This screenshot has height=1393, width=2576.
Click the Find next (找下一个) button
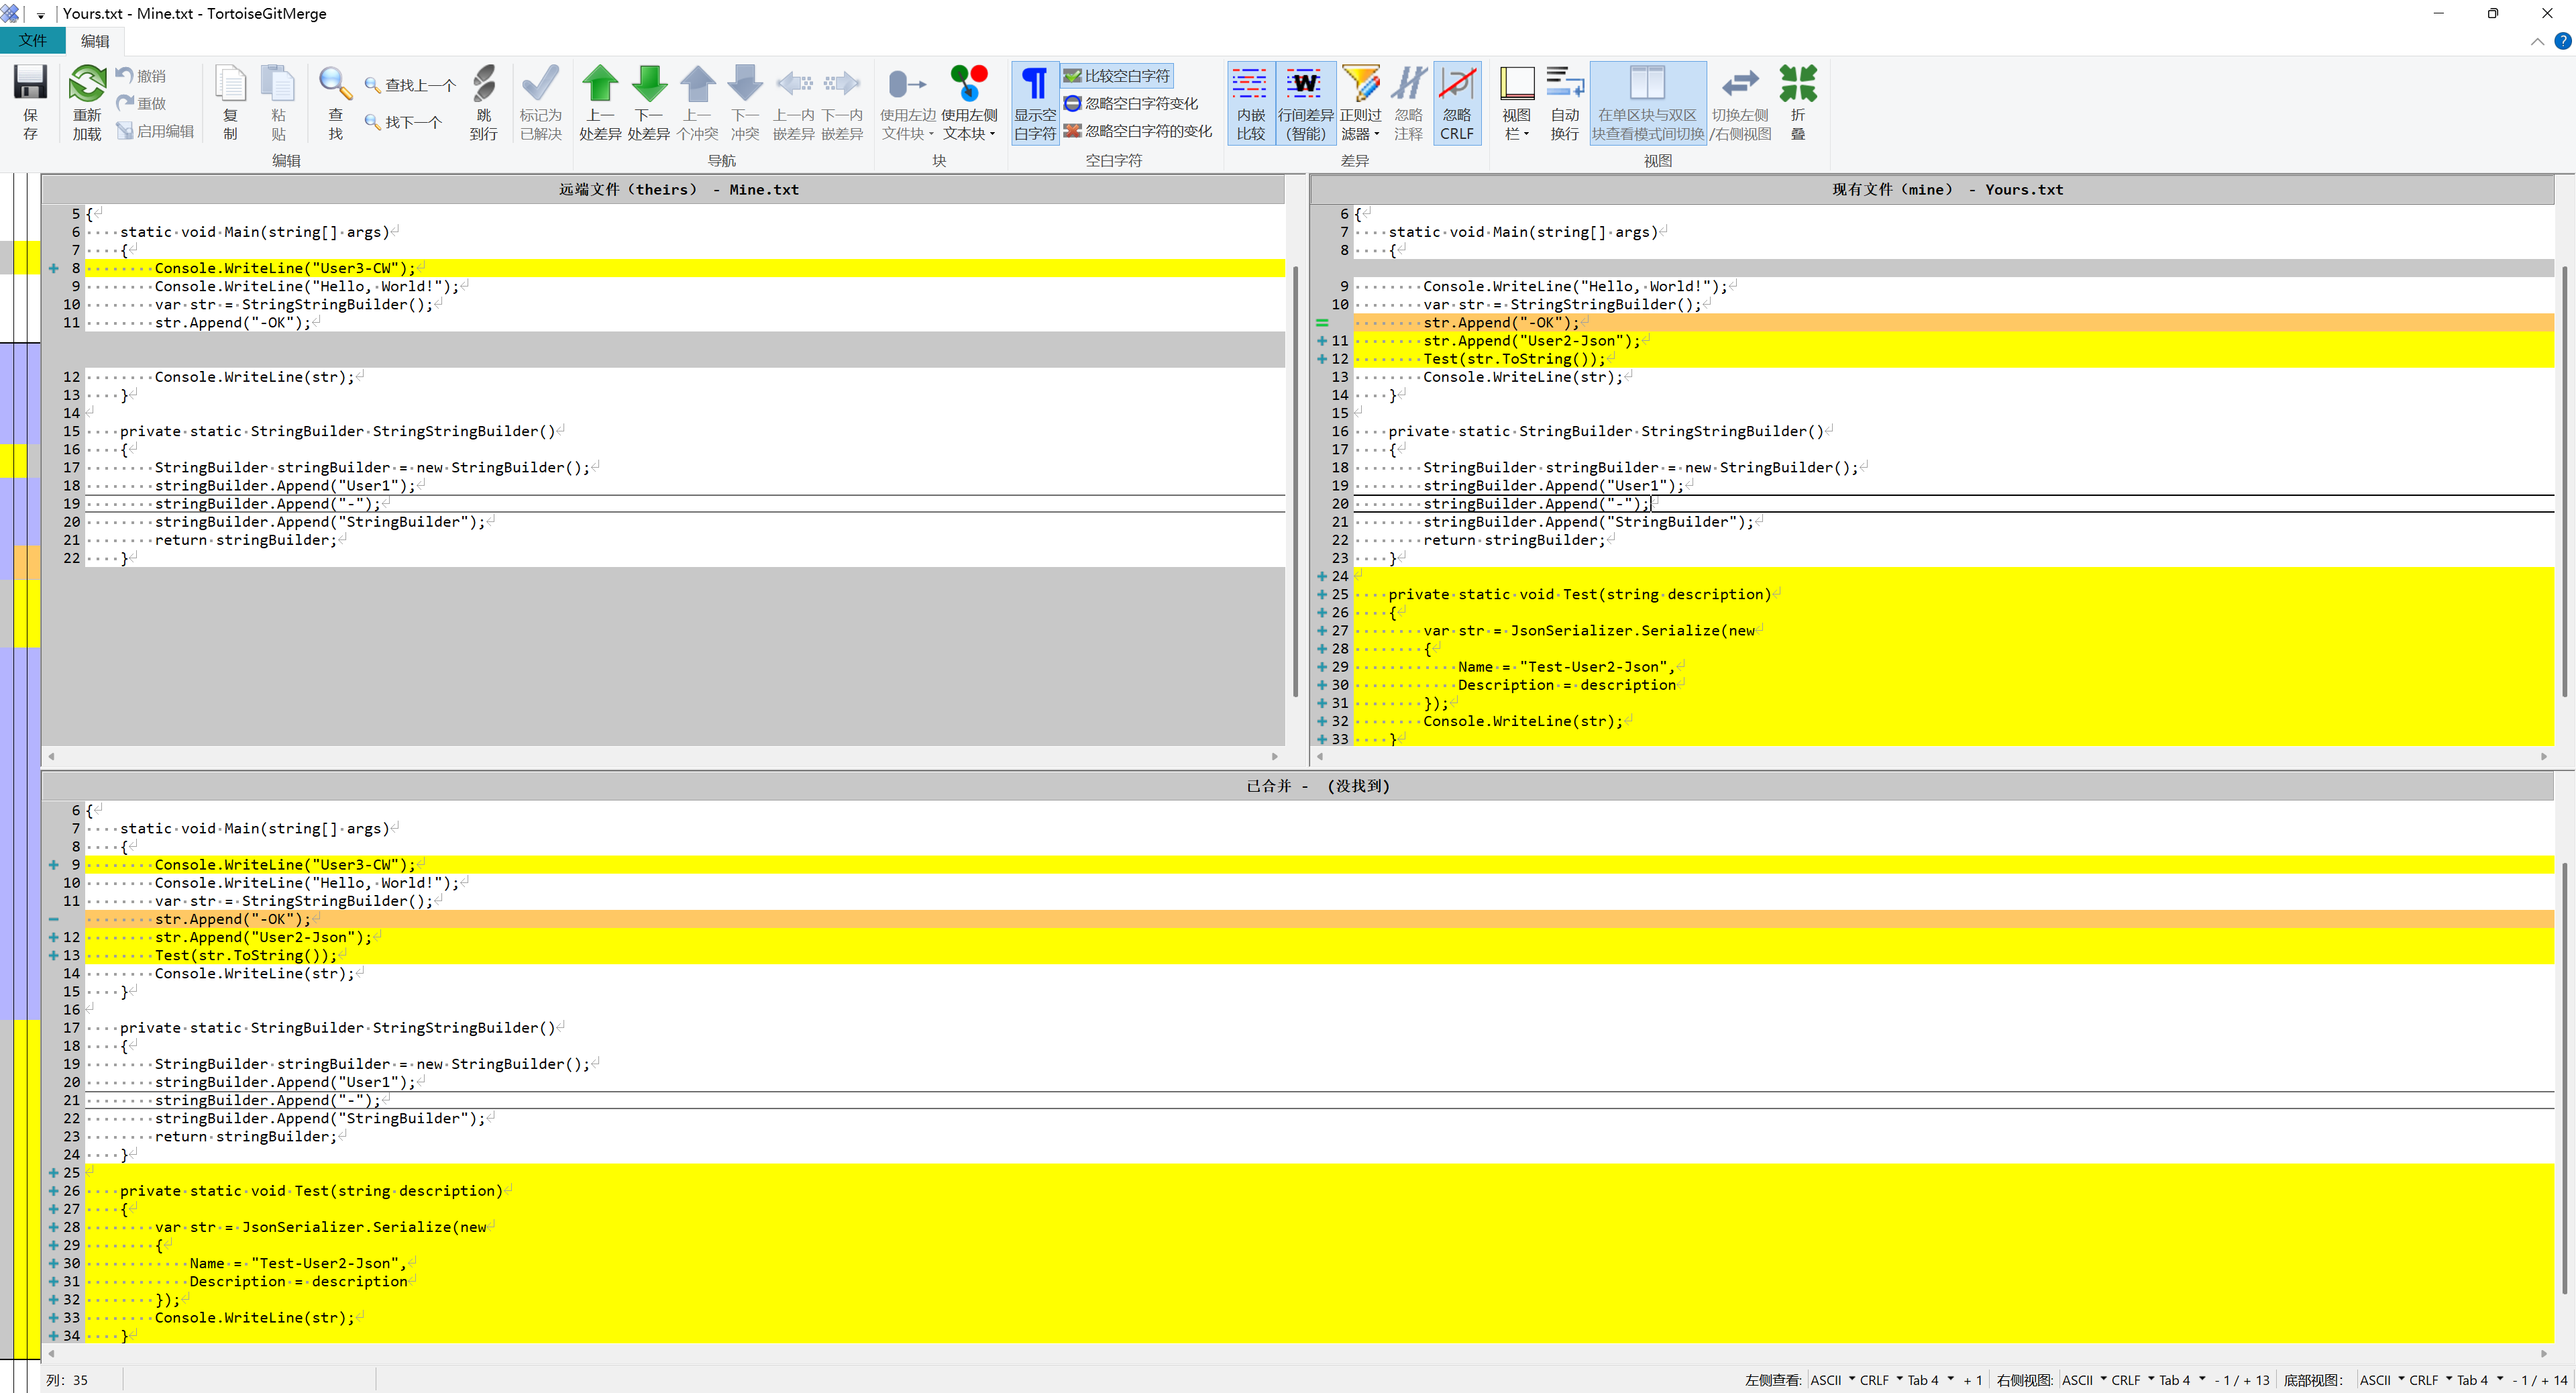pyautogui.click(x=404, y=122)
